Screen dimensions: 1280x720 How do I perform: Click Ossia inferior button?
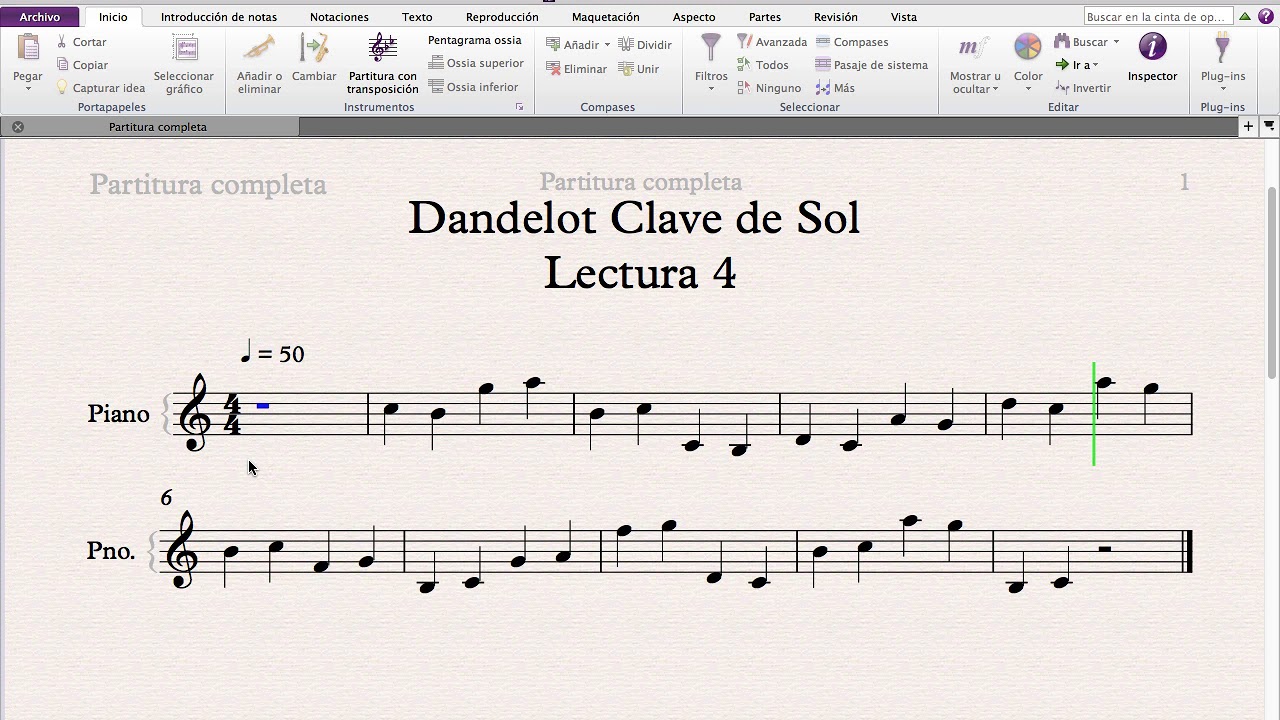click(474, 87)
